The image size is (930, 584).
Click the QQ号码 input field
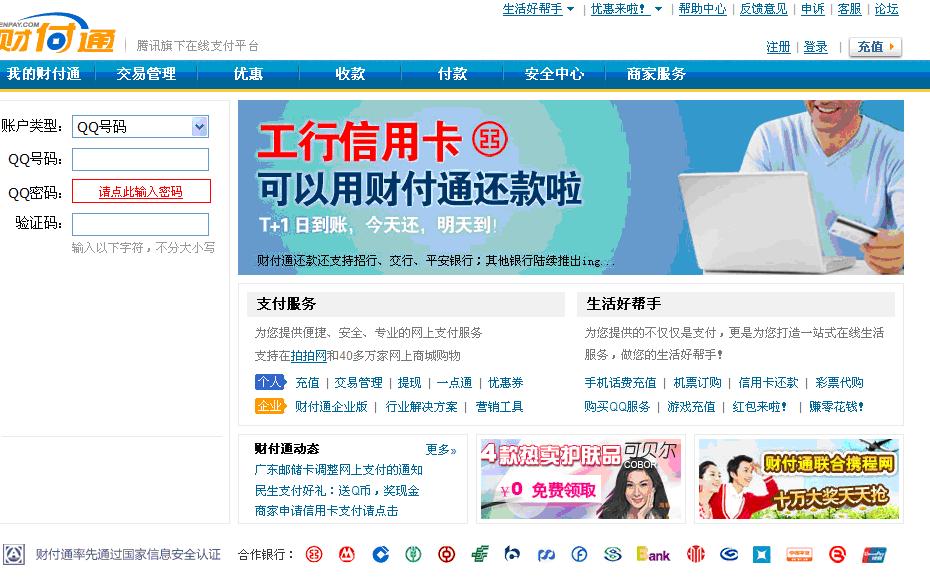coord(141,159)
